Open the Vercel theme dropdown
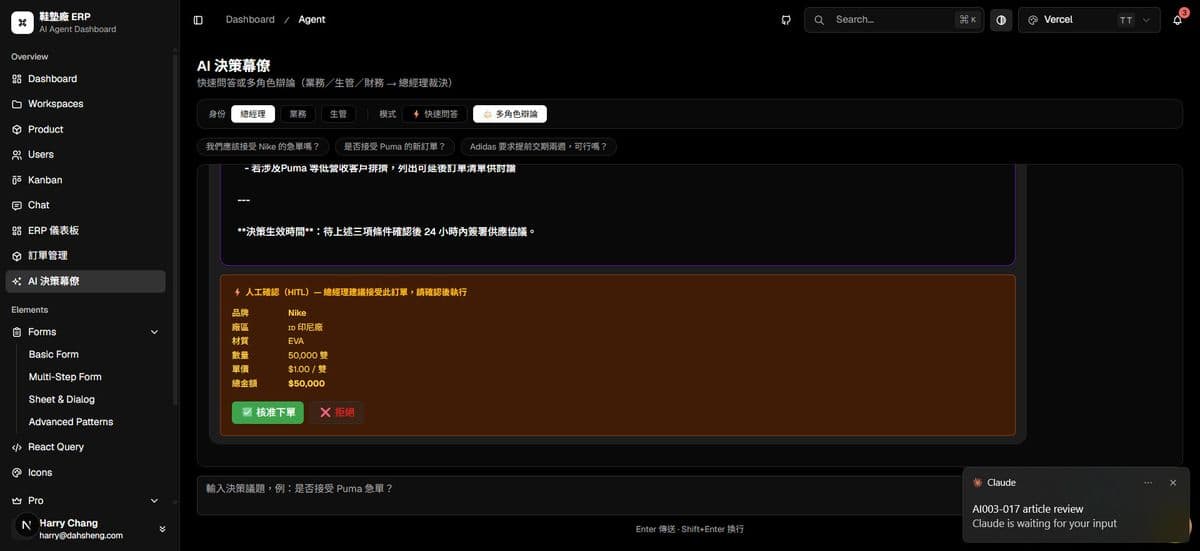The width and height of the screenshot is (1200, 551). point(1089,20)
